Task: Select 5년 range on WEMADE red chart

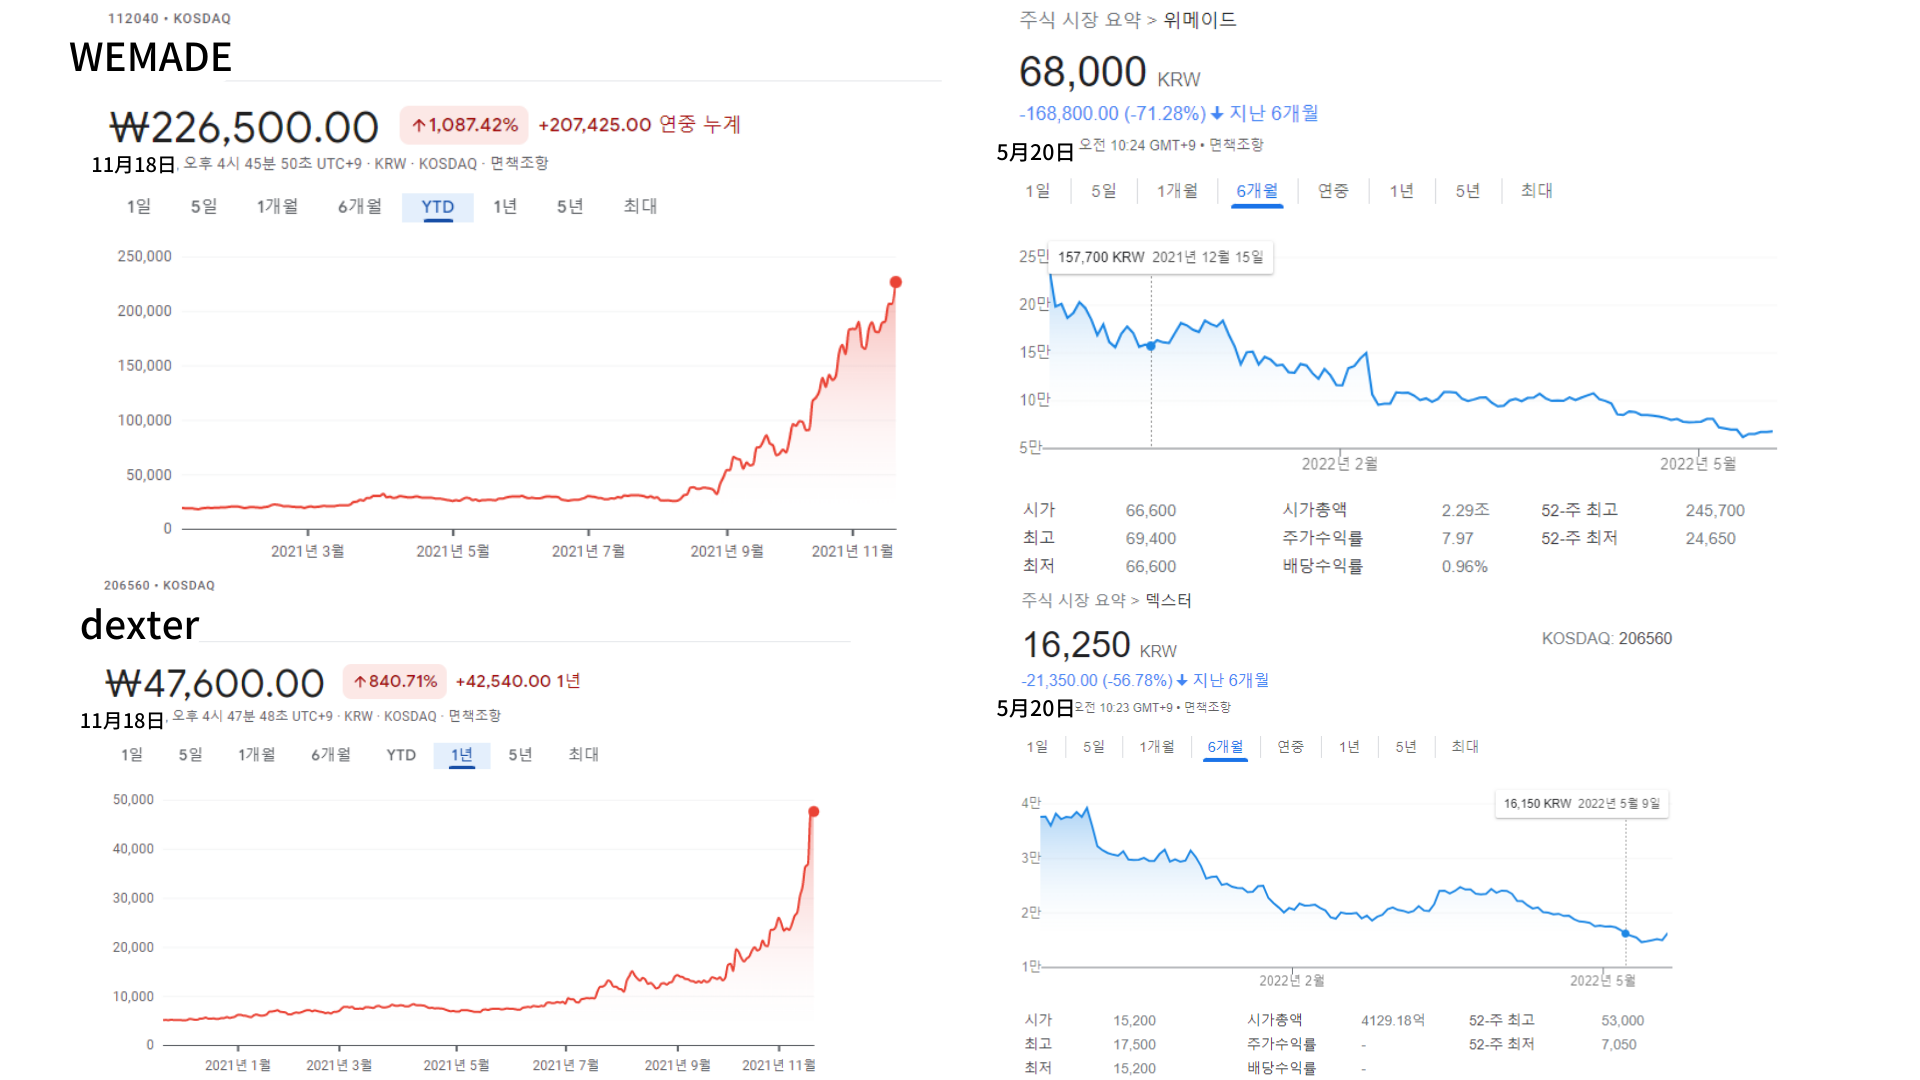Action: point(570,206)
